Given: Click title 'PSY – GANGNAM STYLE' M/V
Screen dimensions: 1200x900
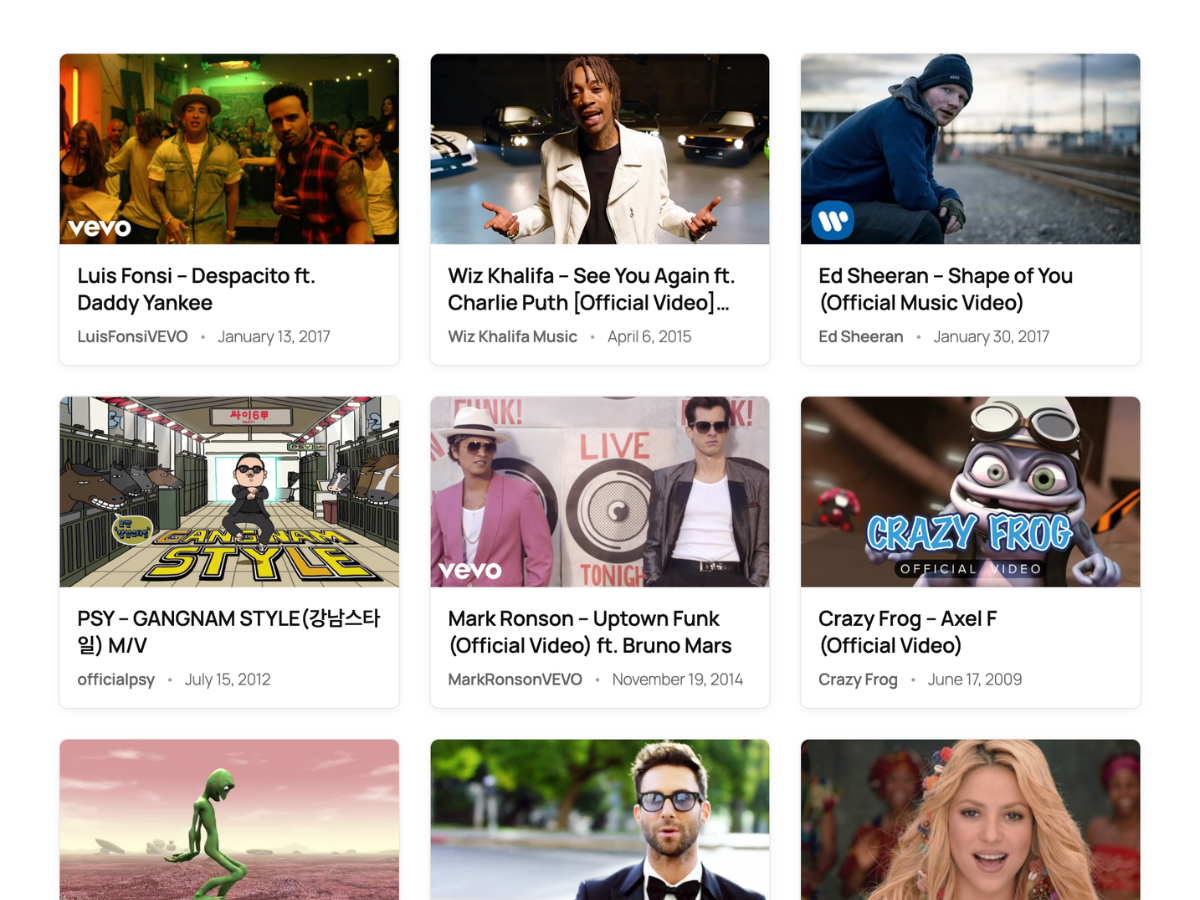Looking at the screenshot, I should [x=229, y=632].
